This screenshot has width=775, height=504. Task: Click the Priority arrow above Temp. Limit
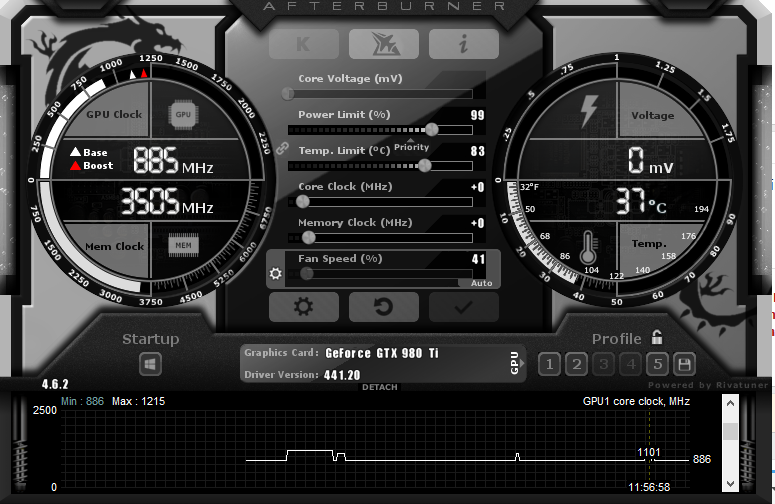(x=410, y=140)
